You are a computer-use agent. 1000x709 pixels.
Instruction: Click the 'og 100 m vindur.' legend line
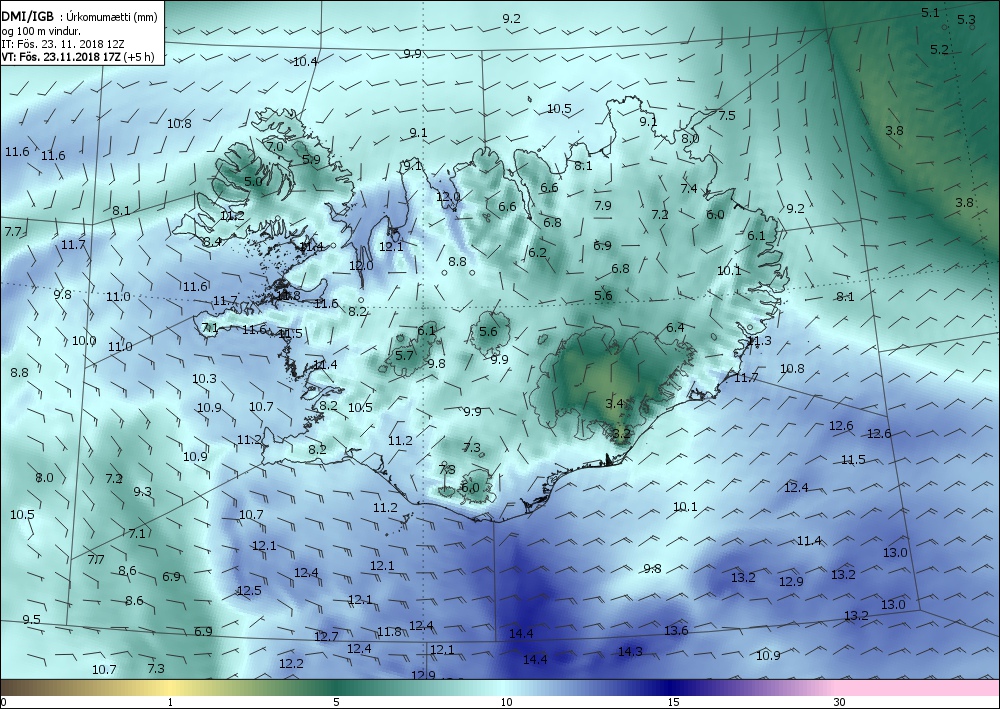tap(41, 31)
